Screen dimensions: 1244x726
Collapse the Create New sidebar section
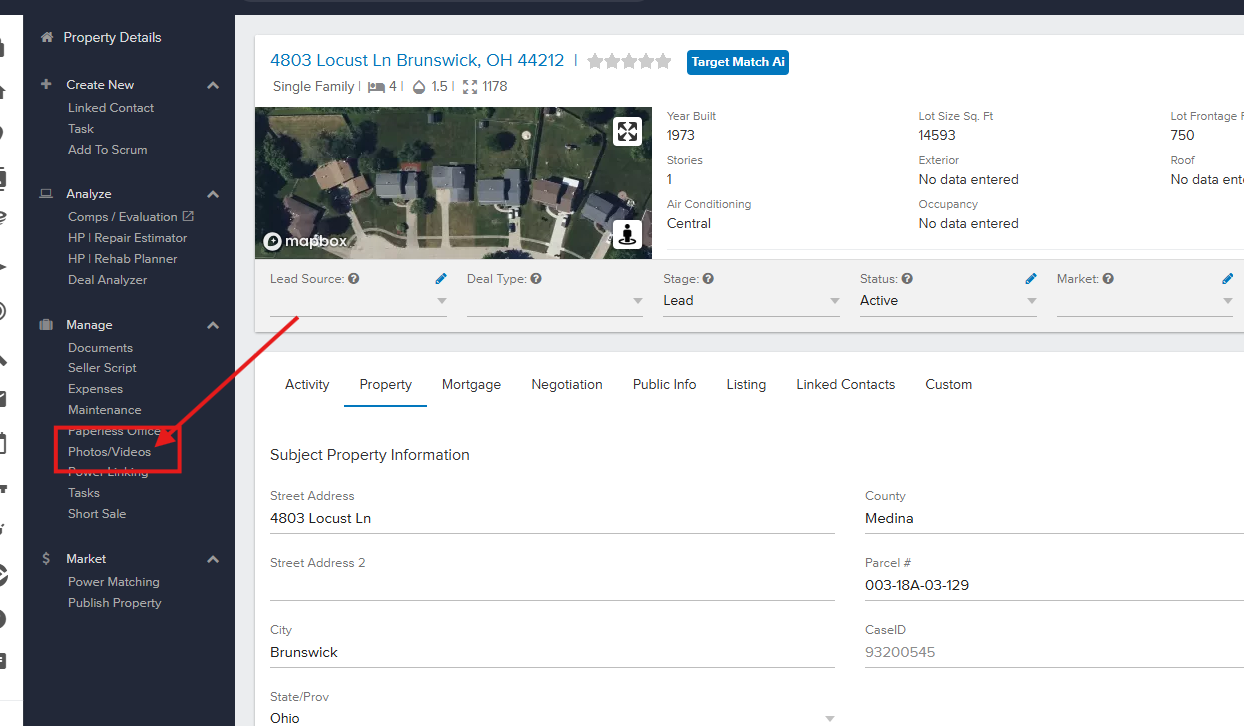tap(213, 85)
